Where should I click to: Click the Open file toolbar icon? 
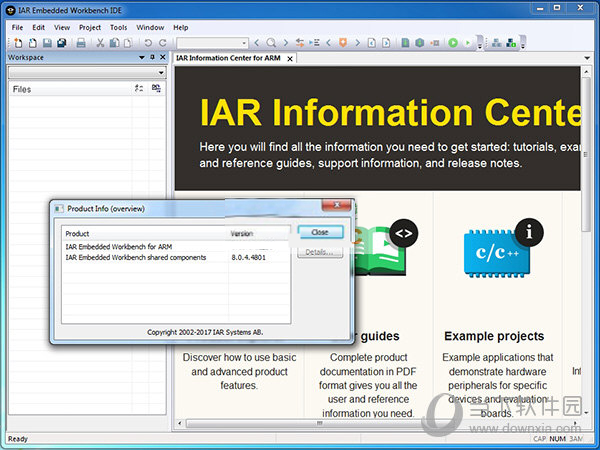coord(33,43)
